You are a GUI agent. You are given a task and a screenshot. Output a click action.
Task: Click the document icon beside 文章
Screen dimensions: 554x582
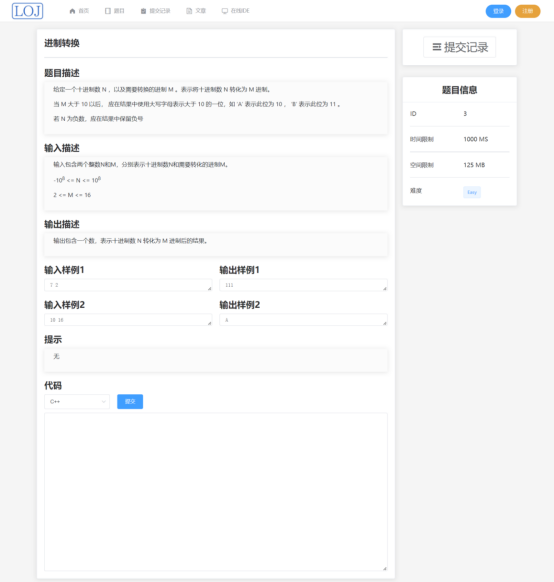(189, 11)
